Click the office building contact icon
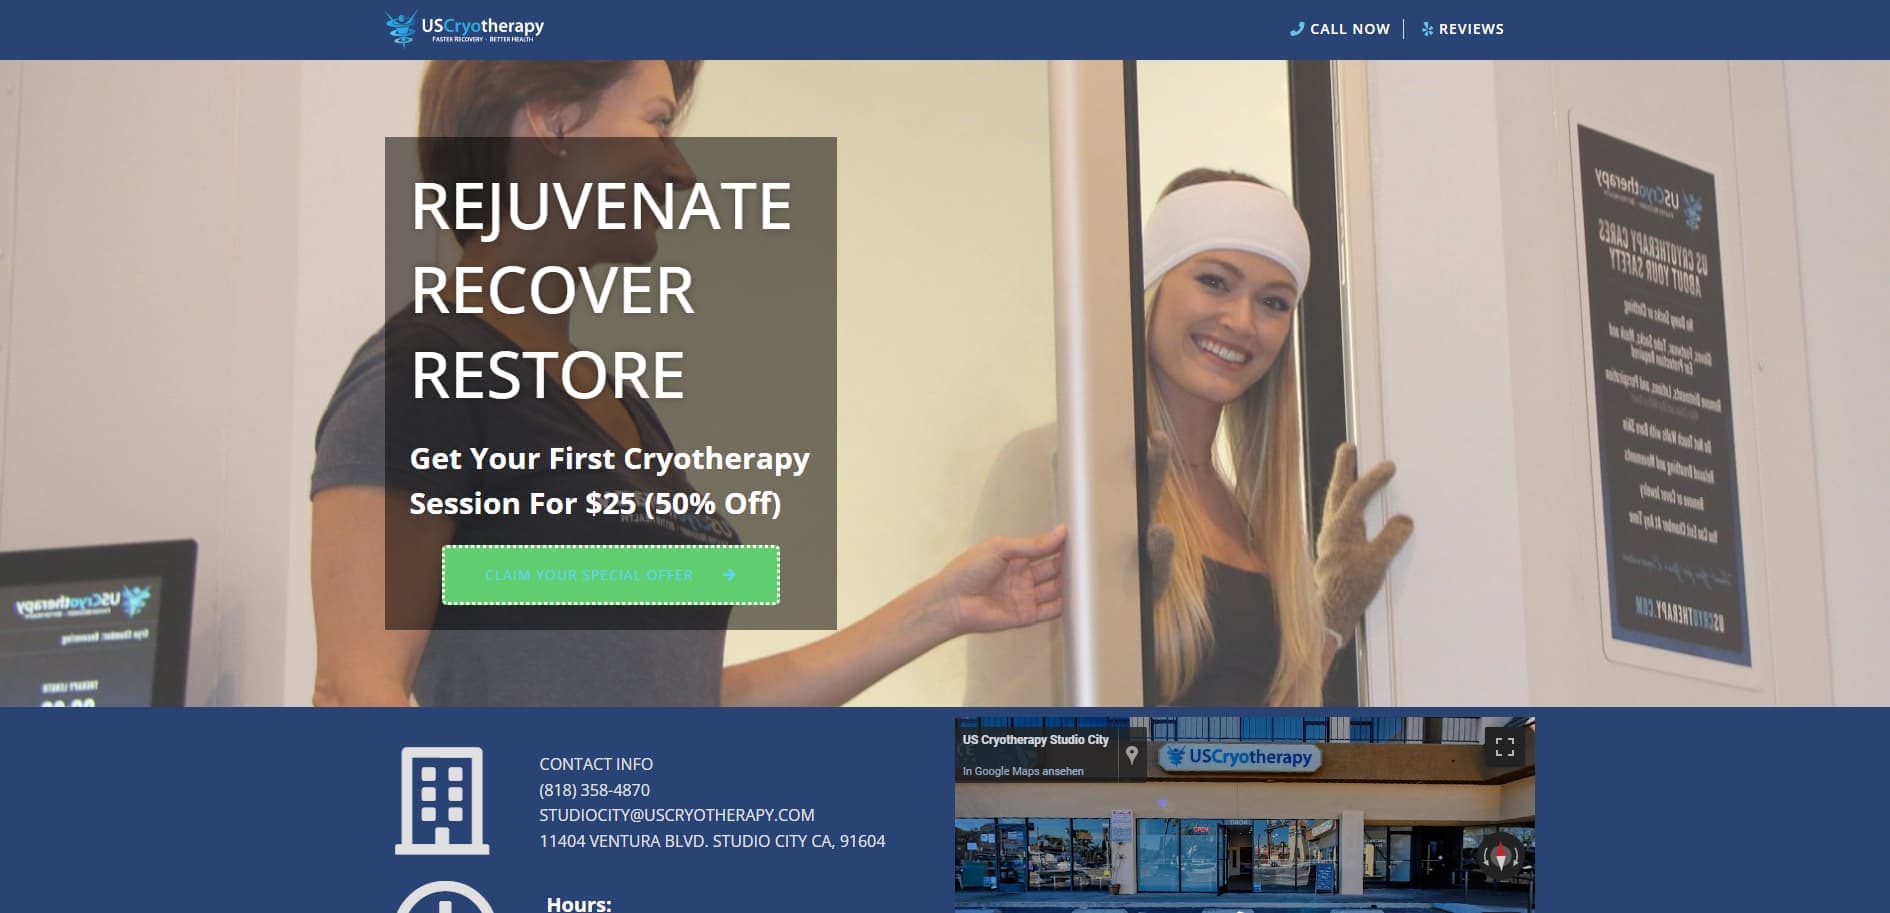The width and height of the screenshot is (1890, 913). pos(442,800)
